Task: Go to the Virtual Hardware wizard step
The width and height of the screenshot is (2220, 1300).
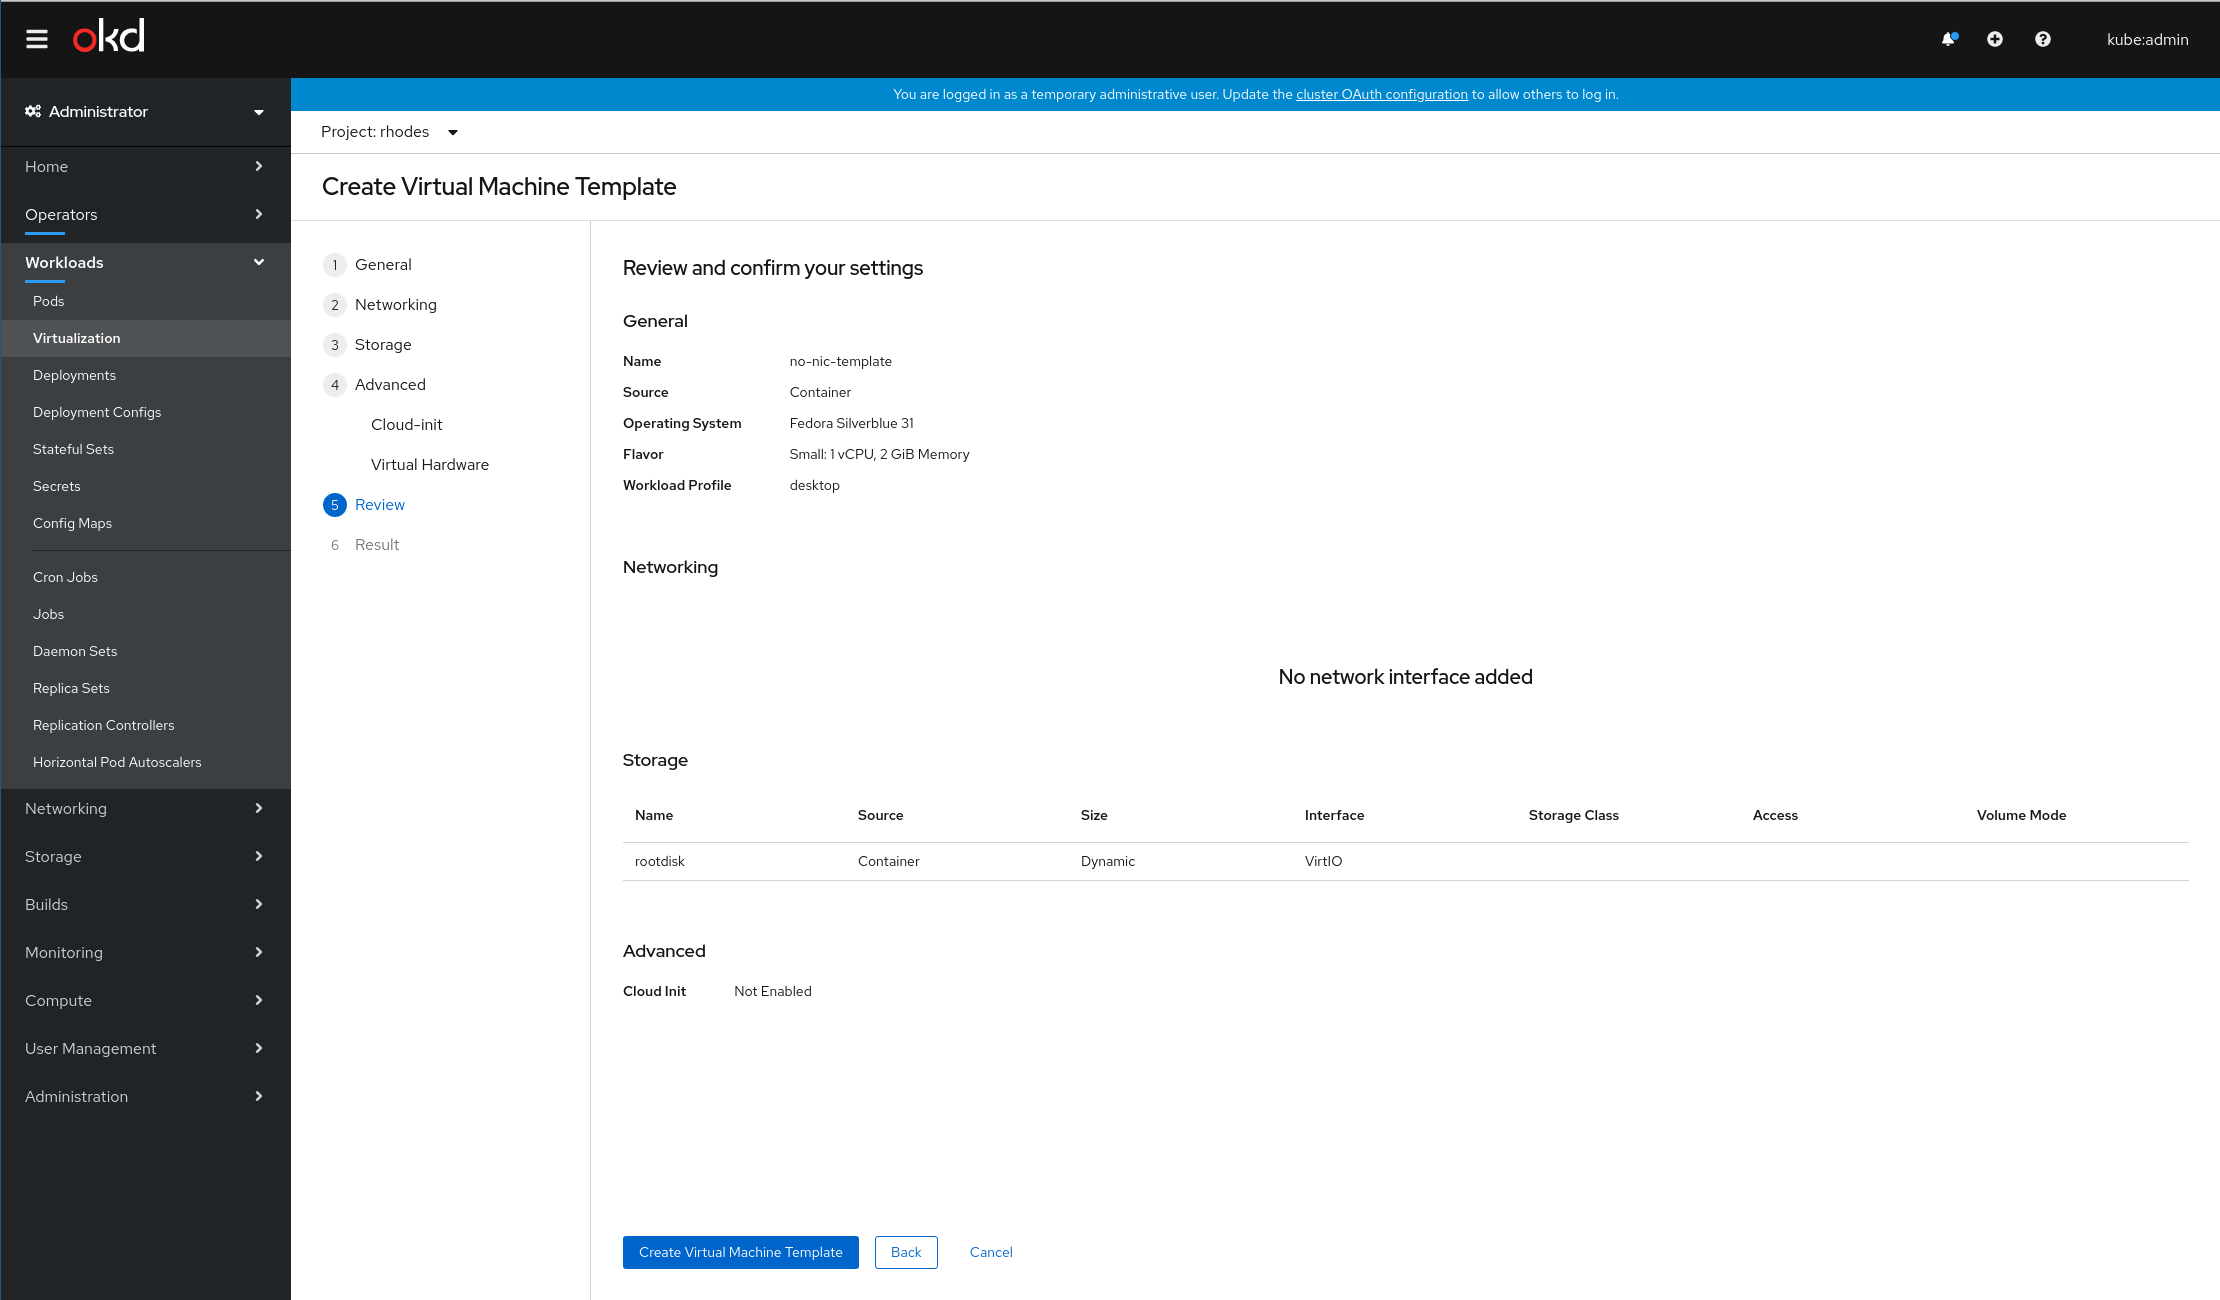Action: pyautogui.click(x=430, y=465)
